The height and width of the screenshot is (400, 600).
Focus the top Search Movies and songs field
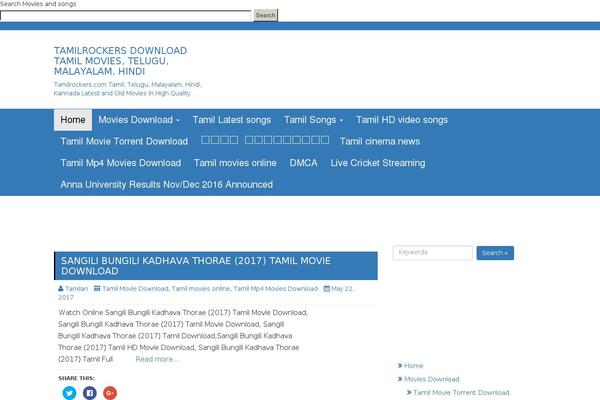pyautogui.click(x=126, y=15)
